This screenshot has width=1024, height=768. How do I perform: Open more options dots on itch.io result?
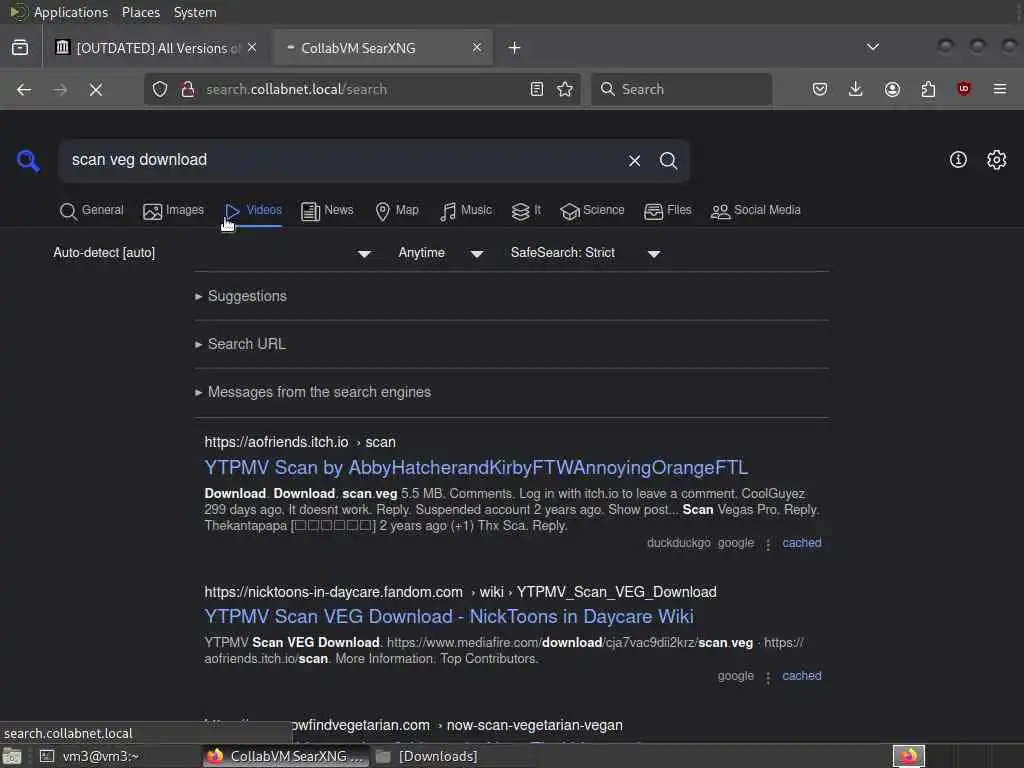pyautogui.click(x=768, y=544)
